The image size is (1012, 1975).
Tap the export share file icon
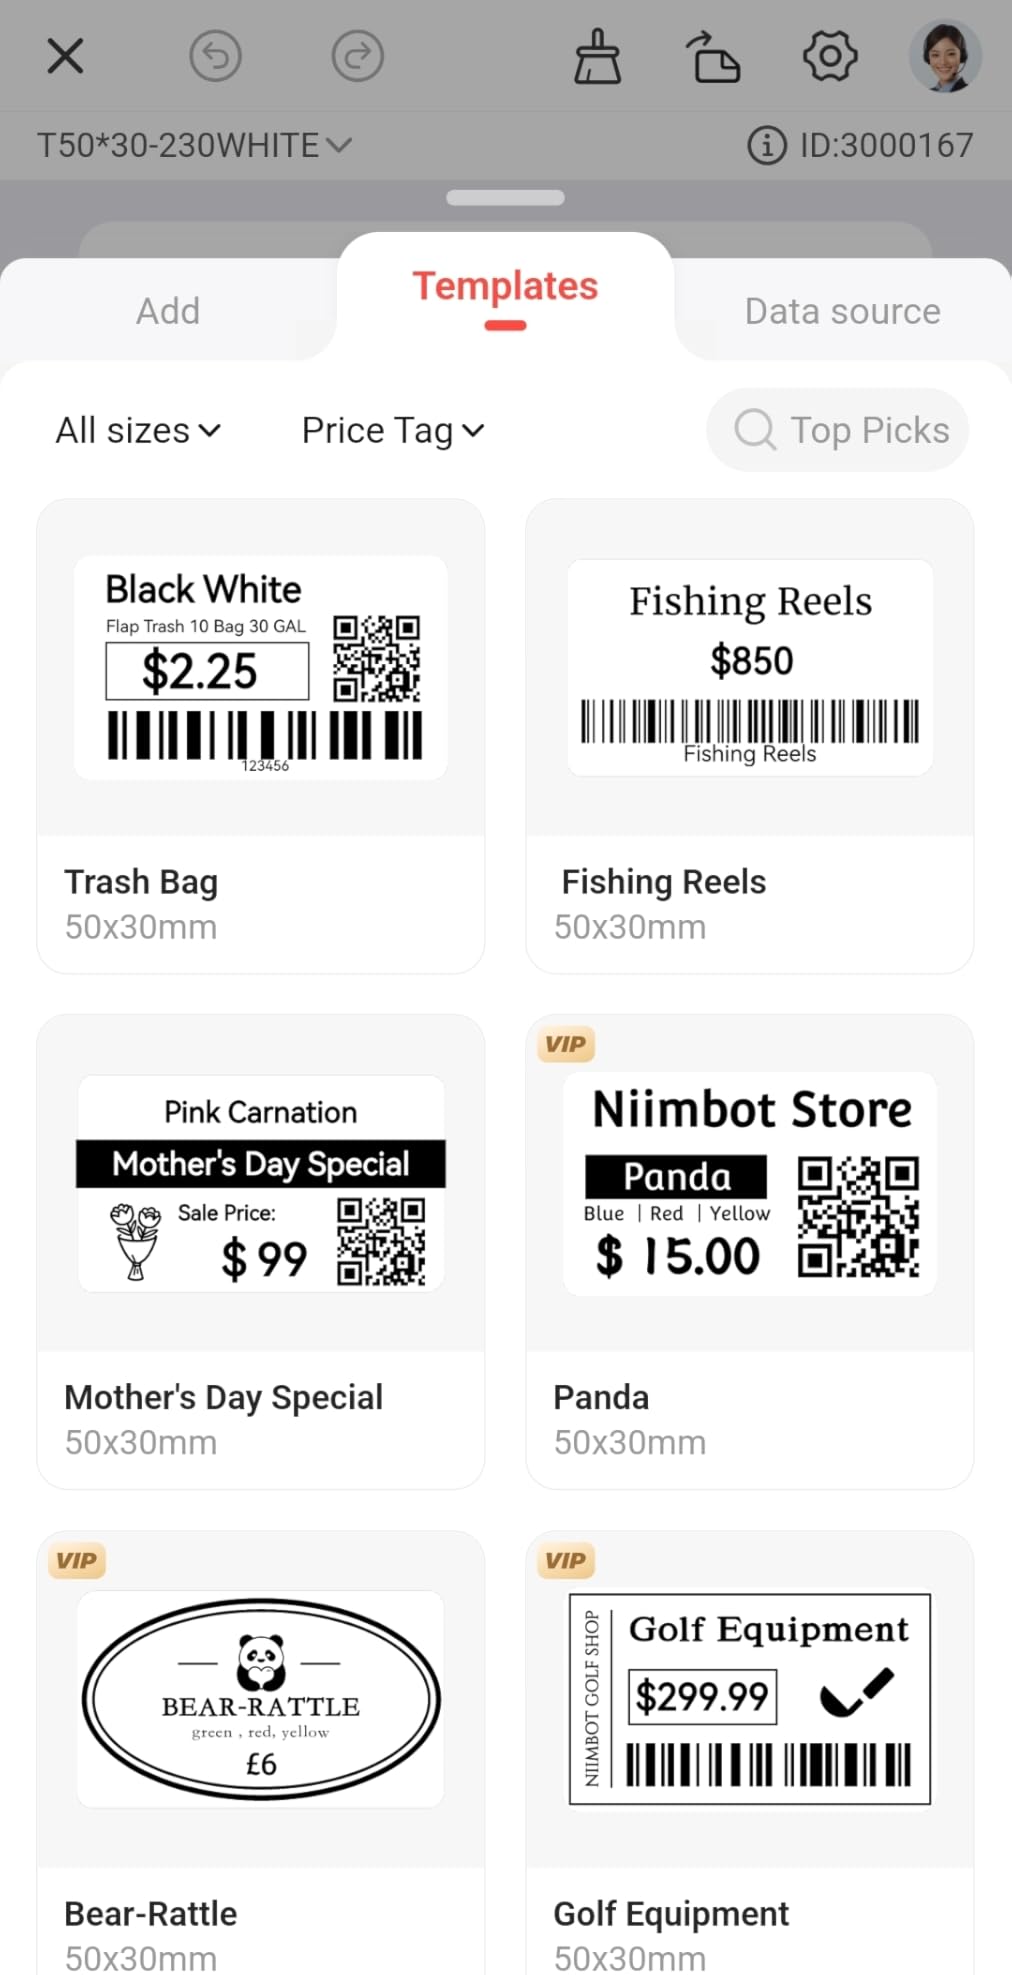click(x=712, y=56)
